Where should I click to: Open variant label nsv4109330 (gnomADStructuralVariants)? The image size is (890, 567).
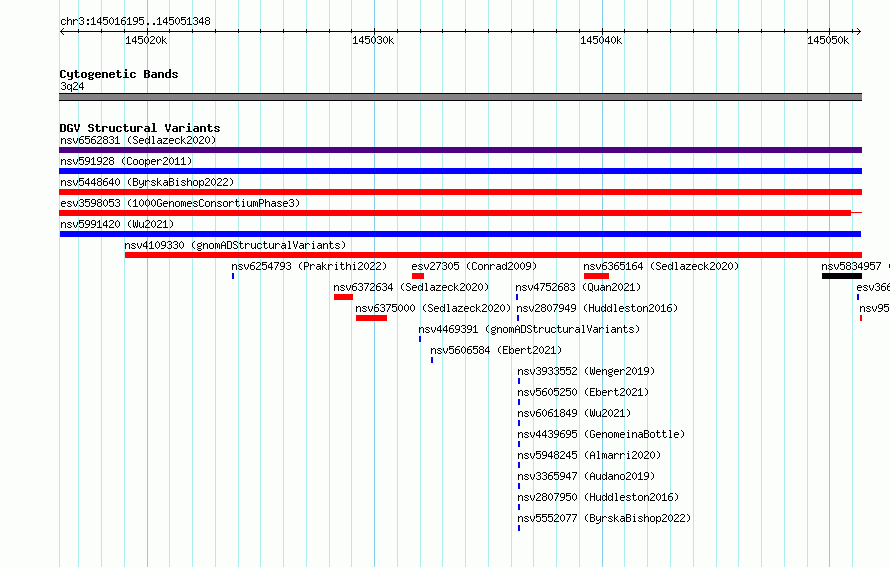(x=235, y=245)
